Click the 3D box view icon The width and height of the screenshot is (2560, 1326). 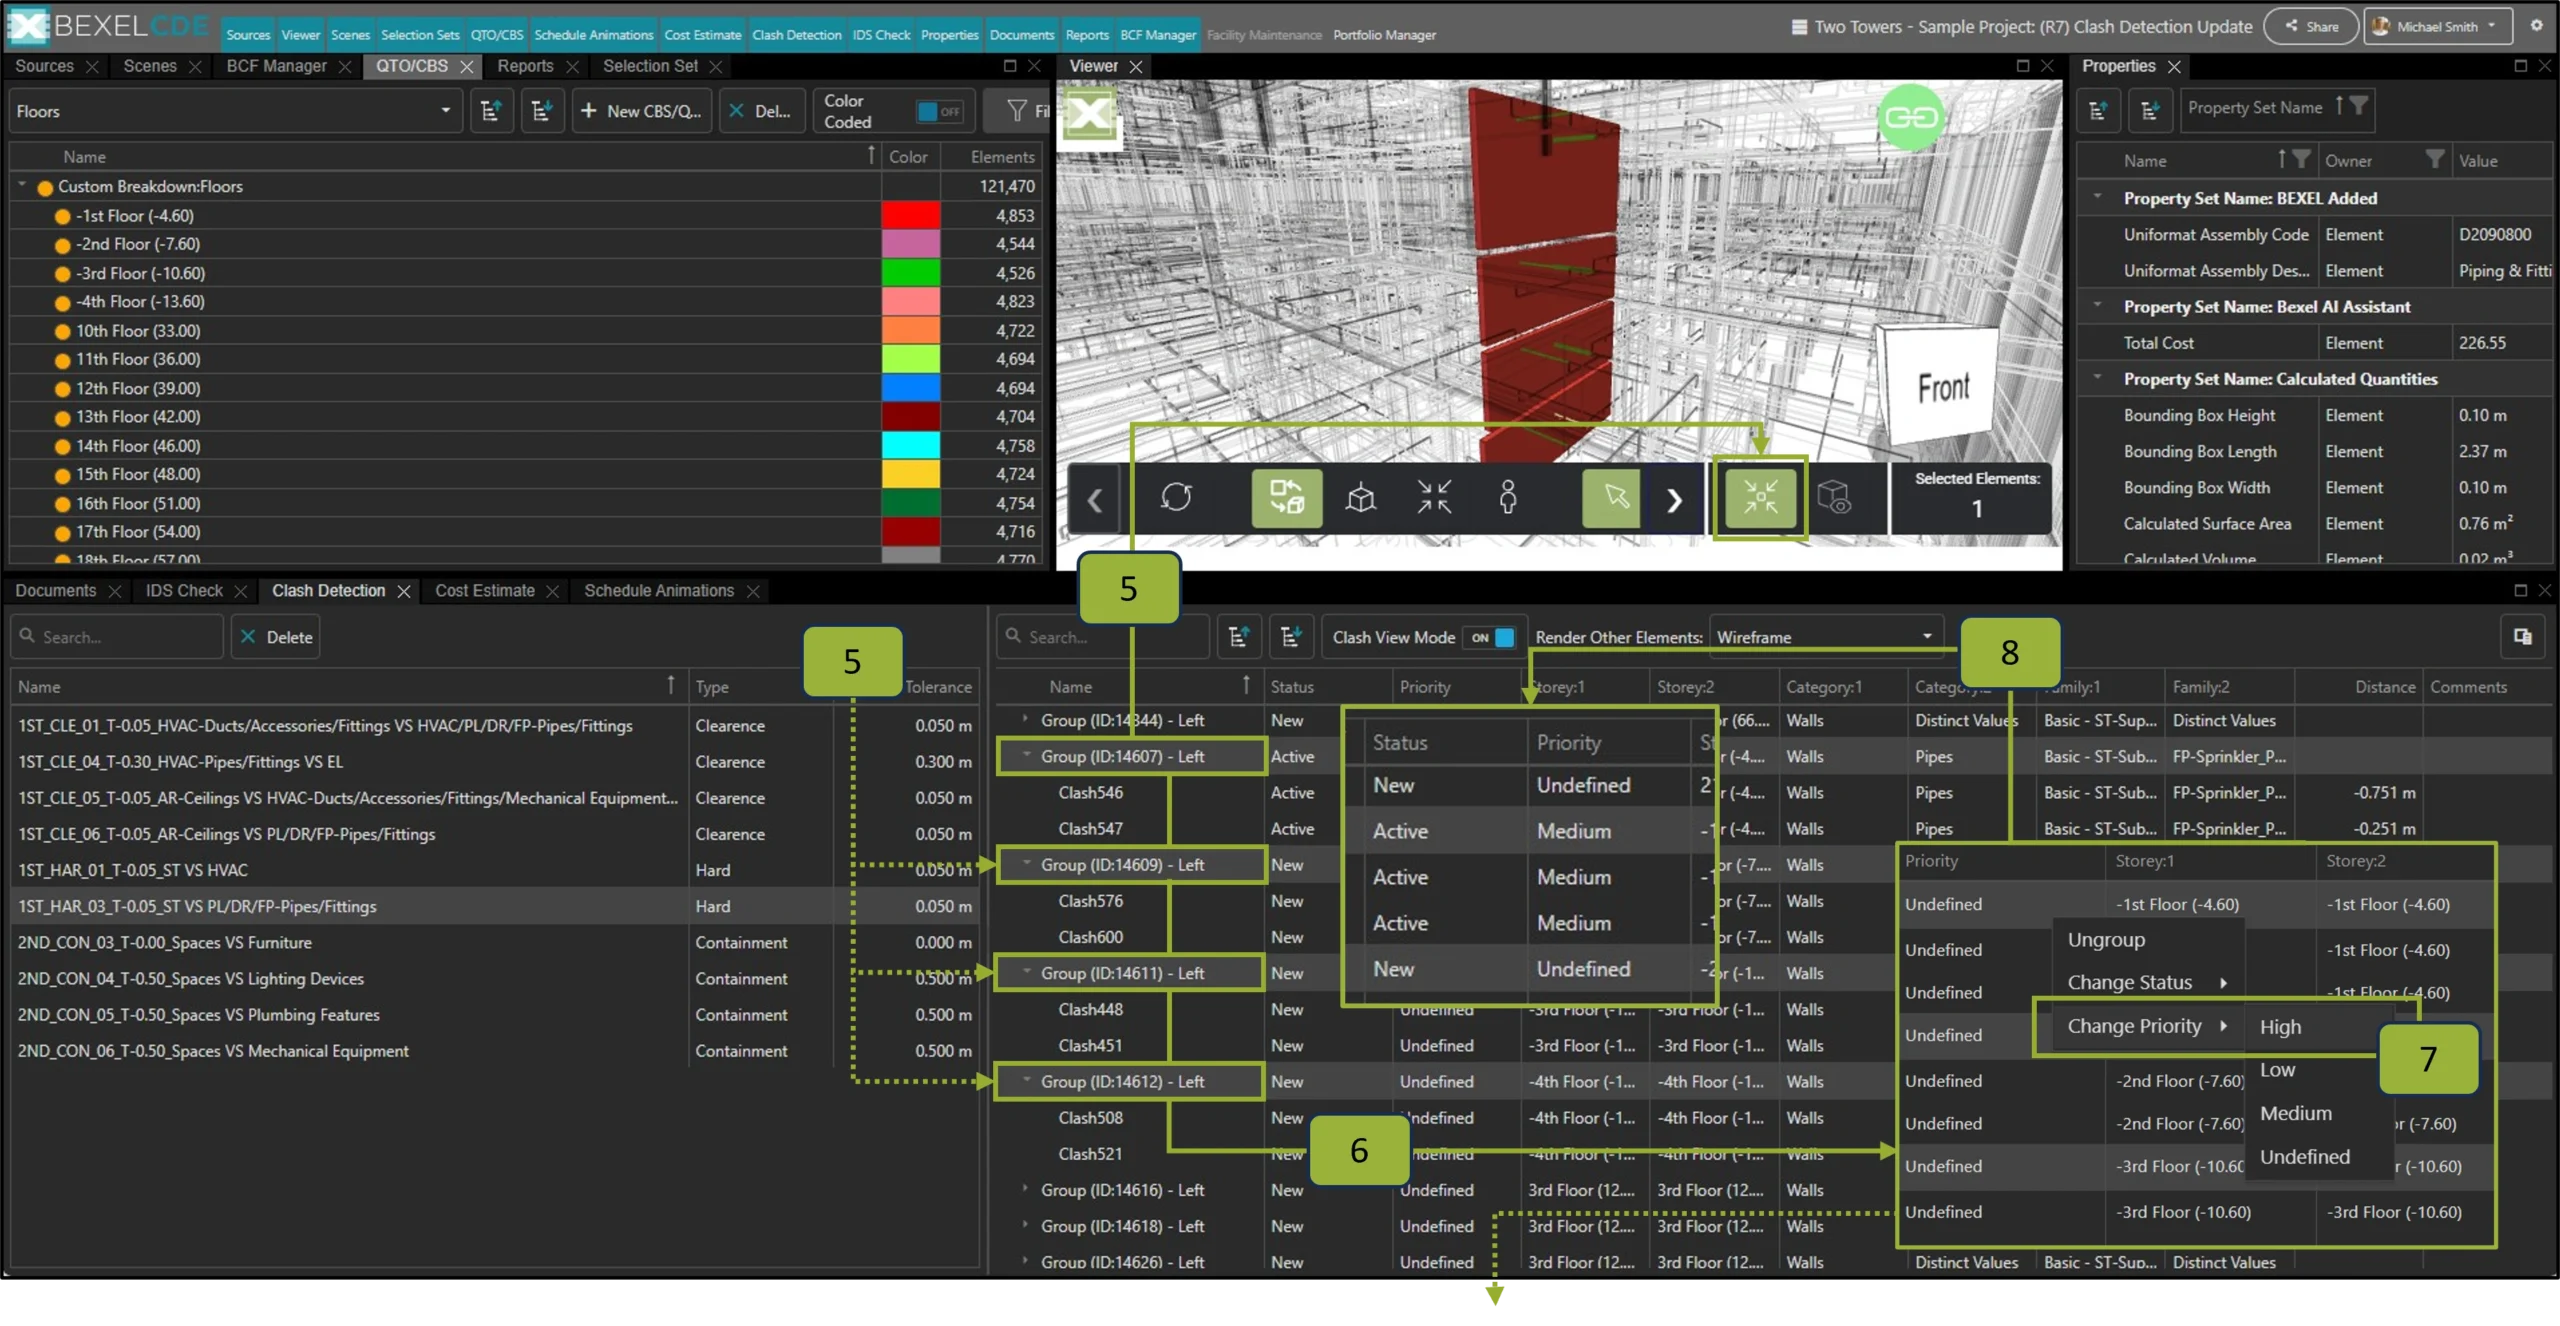click(1361, 497)
